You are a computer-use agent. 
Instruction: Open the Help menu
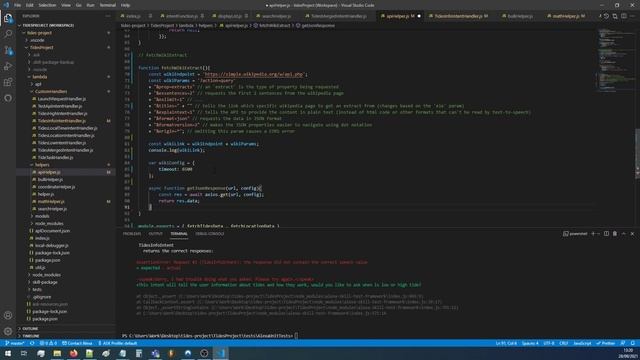click(125, 5)
